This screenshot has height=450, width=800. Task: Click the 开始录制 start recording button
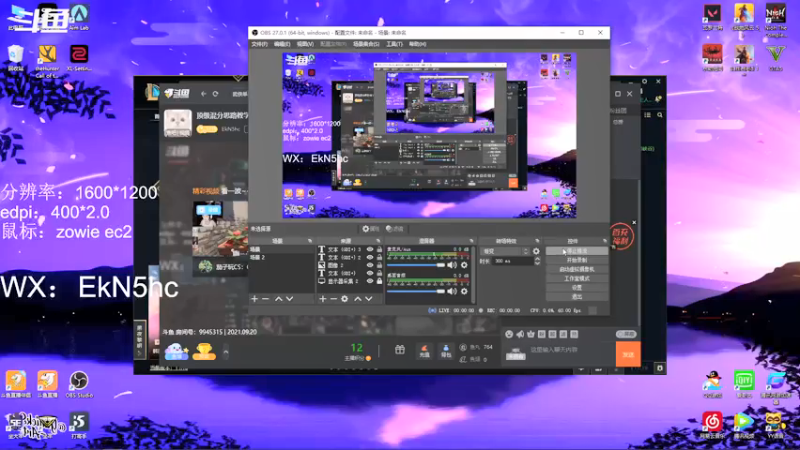click(577, 260)
